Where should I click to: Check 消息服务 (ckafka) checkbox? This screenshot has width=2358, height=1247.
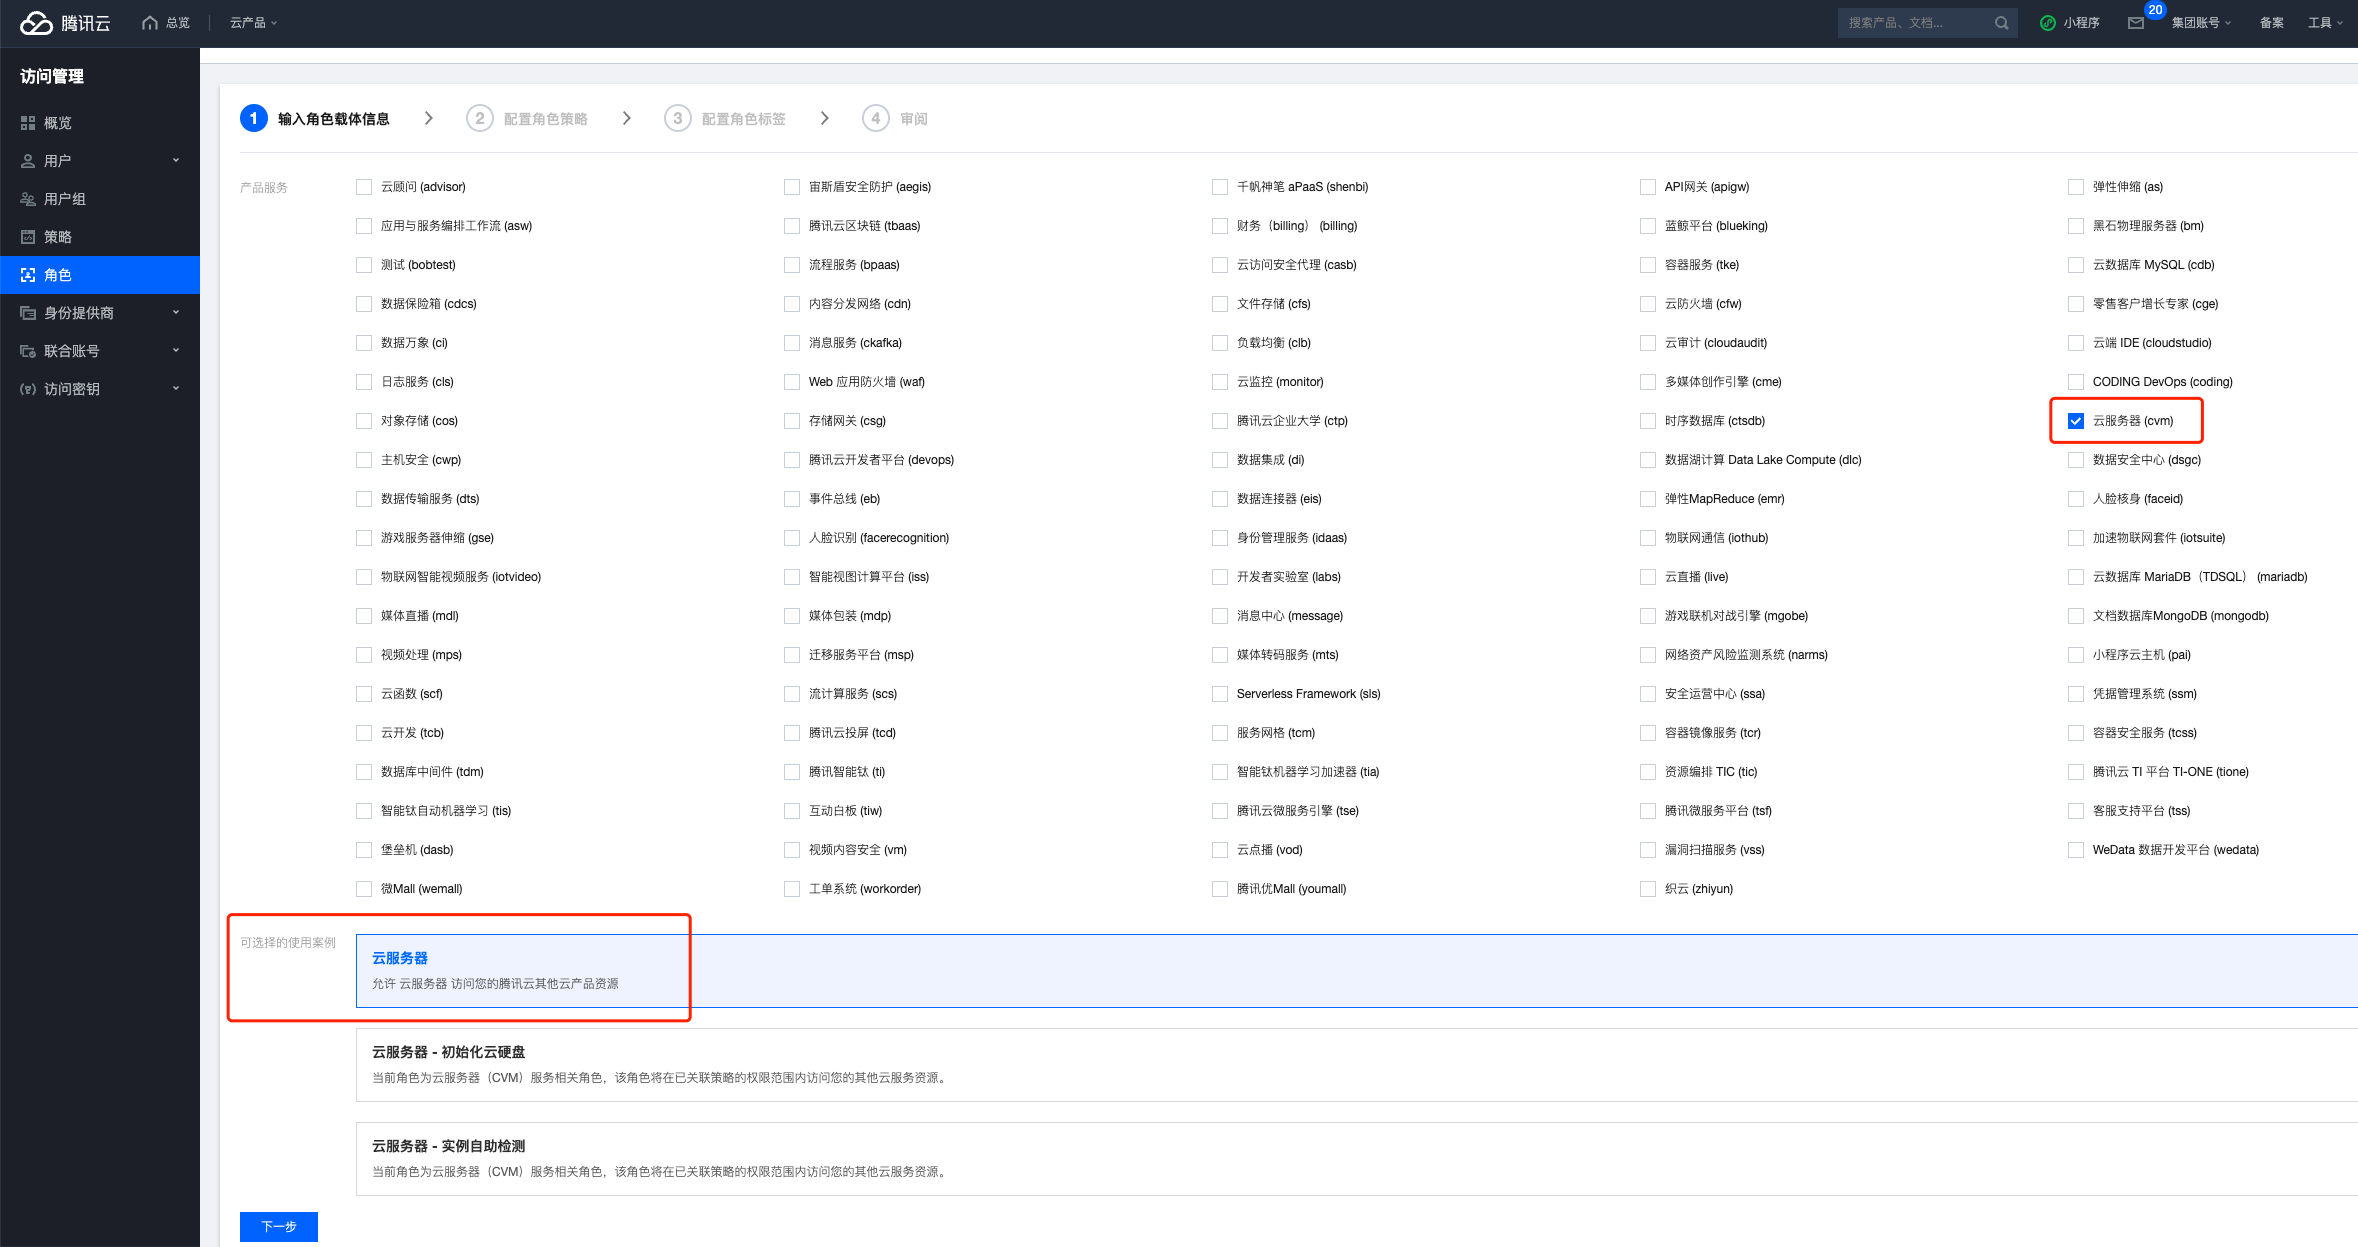pos(792,343)
